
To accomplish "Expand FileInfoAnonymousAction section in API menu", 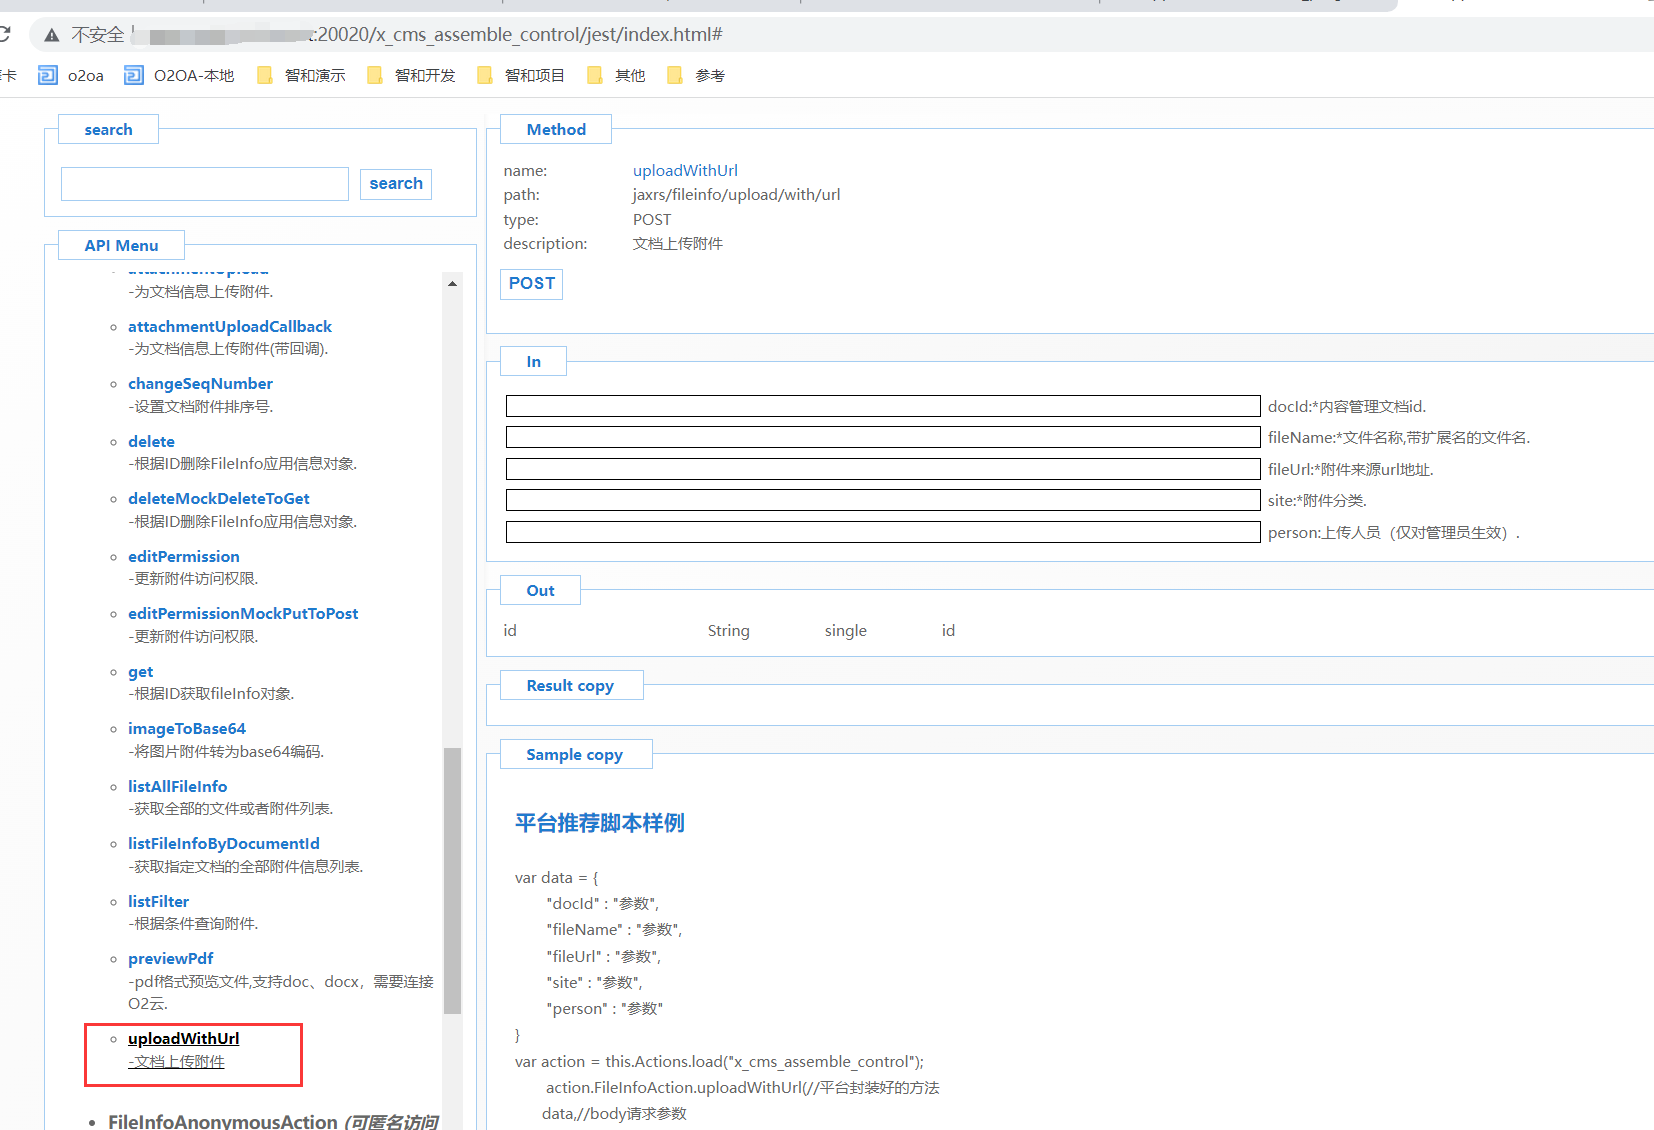I will [x=222, y=1122].
